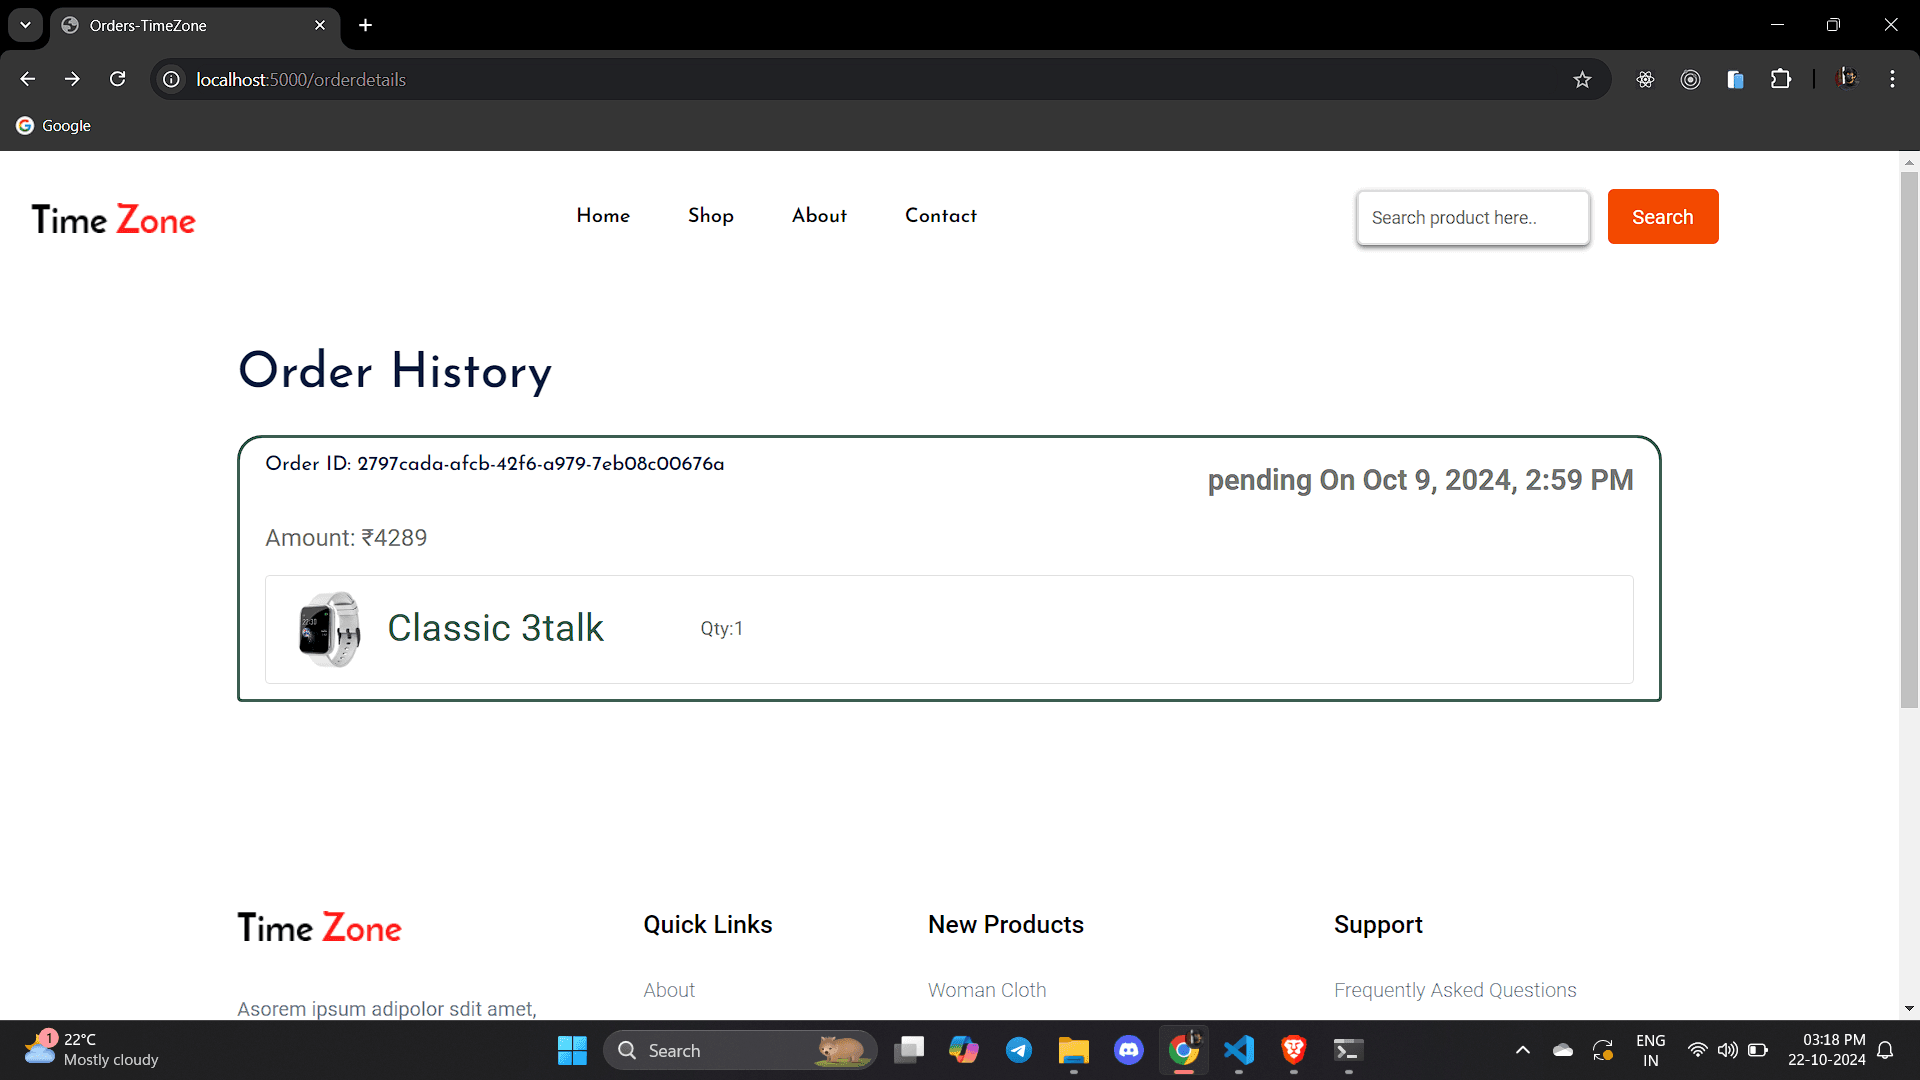
Task: Open React DevTools extension icon
Action: click(1645, 79)
